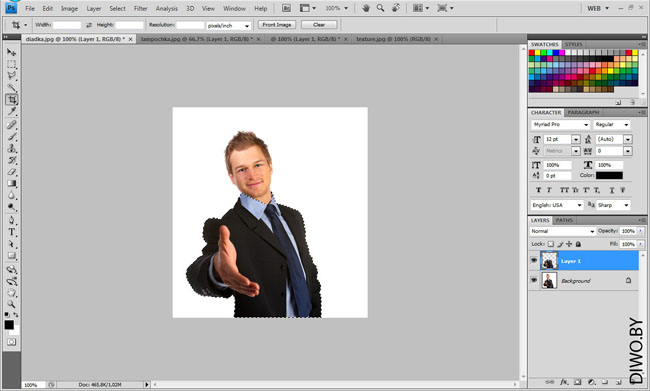
Task: Toggle Quick Mask mode
Action: coord(12,342)
